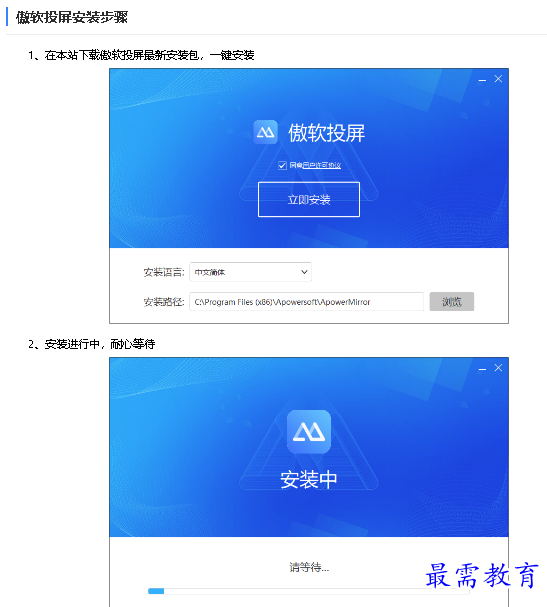Close the first installer window

(x=498, y=79)
